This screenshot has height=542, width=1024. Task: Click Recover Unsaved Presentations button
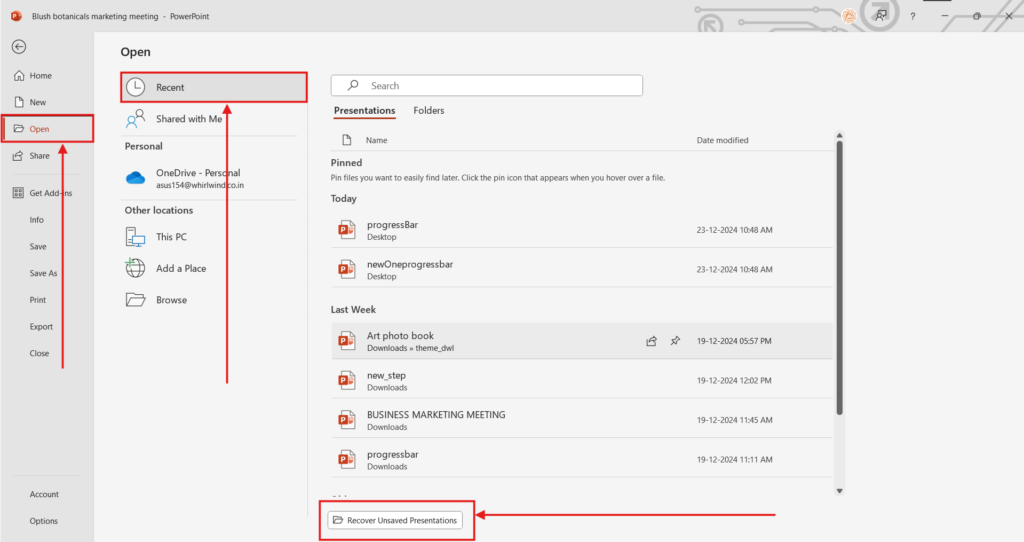pyautogui.click(x=396, y=520)
